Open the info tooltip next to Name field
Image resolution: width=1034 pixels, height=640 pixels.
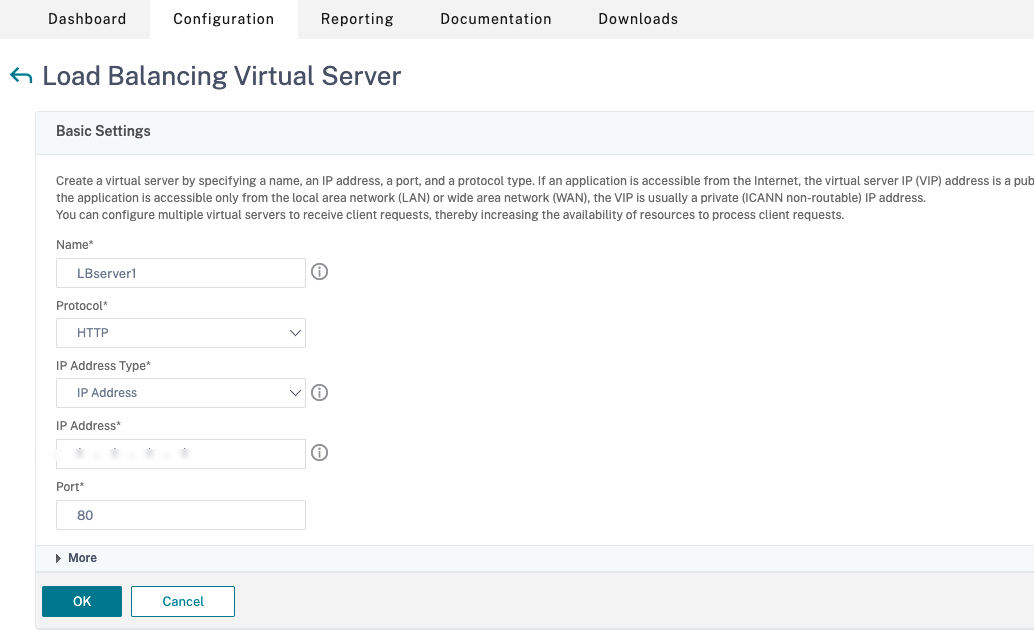pyautogui.click(x=319, y=271)
